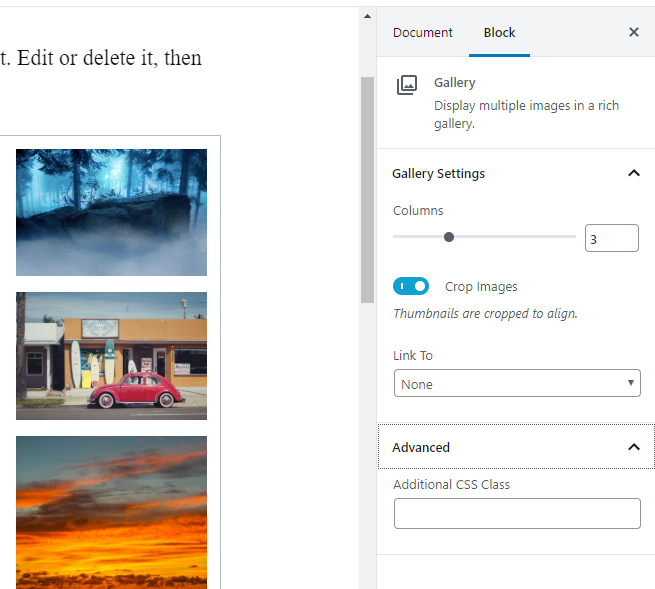Select the orange sunset sky image
This screenshot has width=655, height=589.
[x=111, y=510]
